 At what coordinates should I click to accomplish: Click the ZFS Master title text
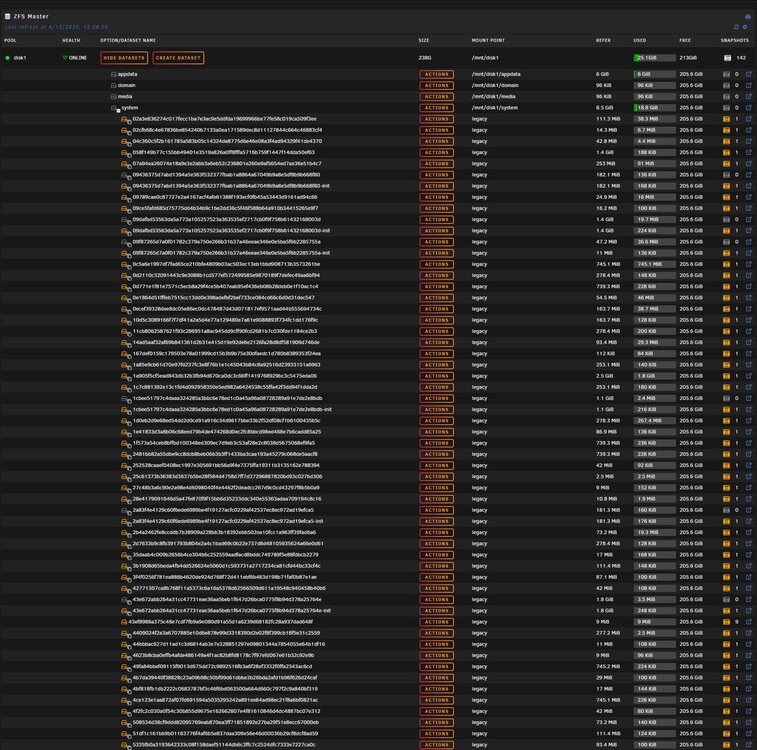(x=31, y=16)
